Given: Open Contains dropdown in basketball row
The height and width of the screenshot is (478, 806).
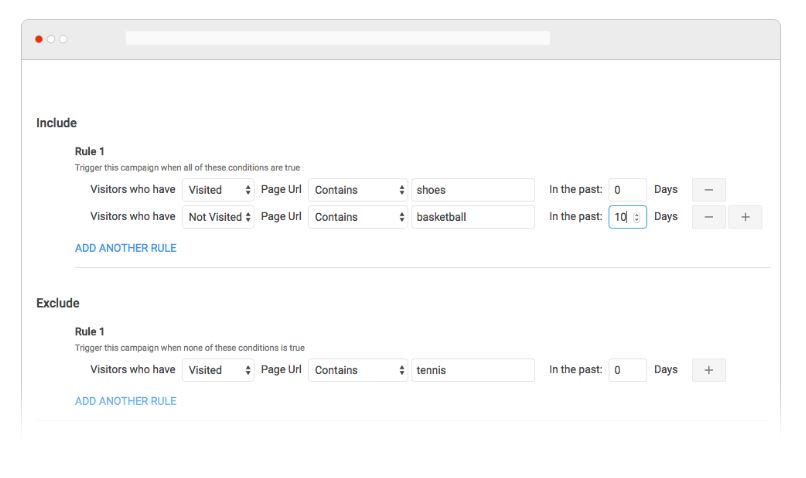Looking at the screenshot, I should [358, 217].
